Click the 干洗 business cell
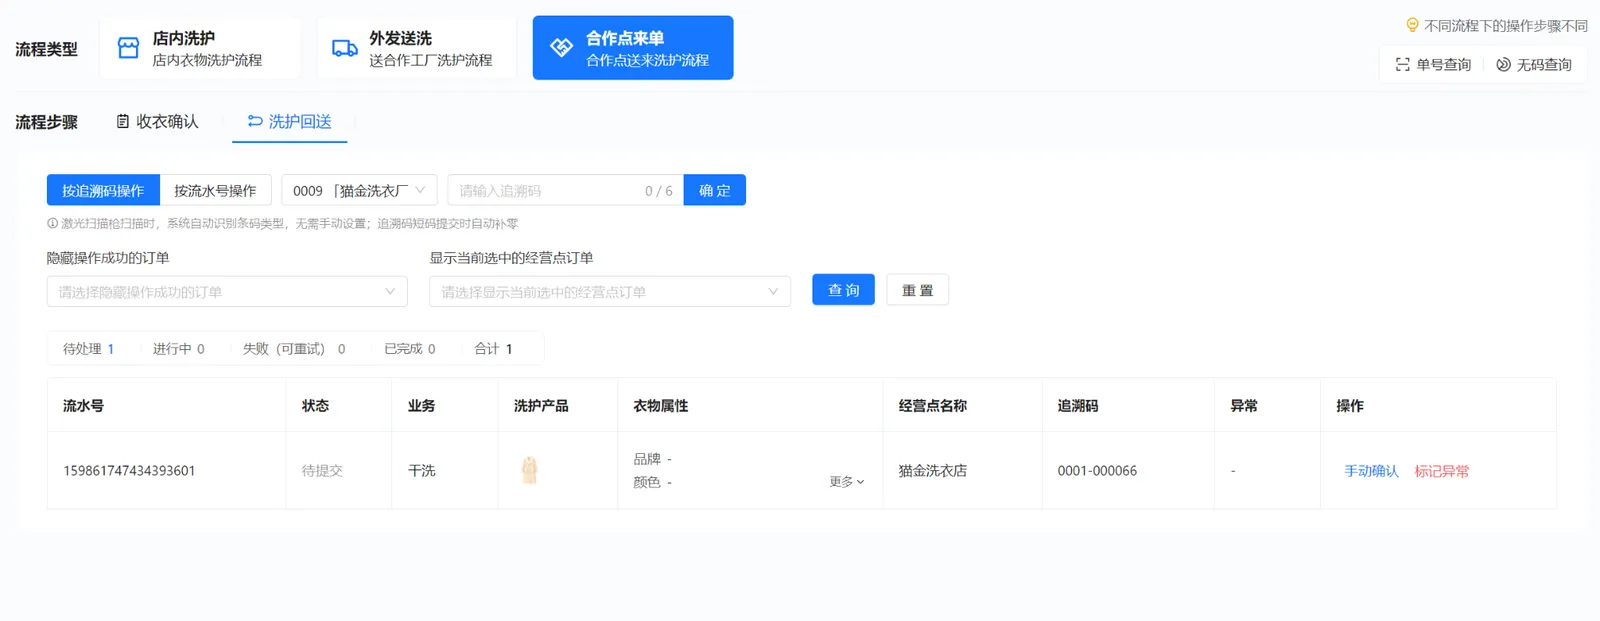This screenshot has height=621, width=1600. pos(422,470)
